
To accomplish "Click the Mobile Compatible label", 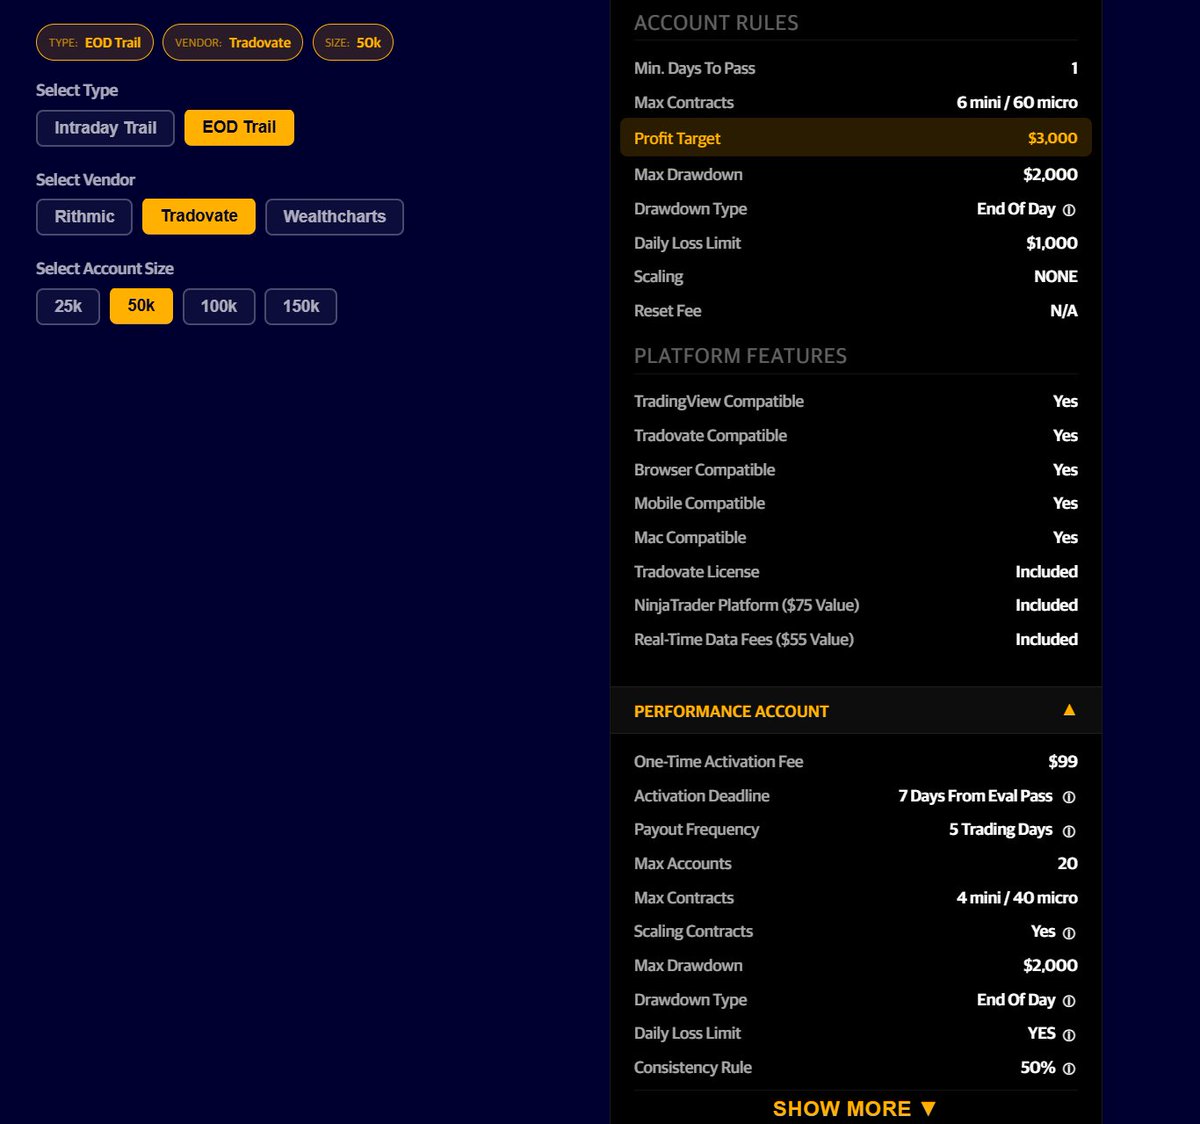I will click(x=699, y=503).
